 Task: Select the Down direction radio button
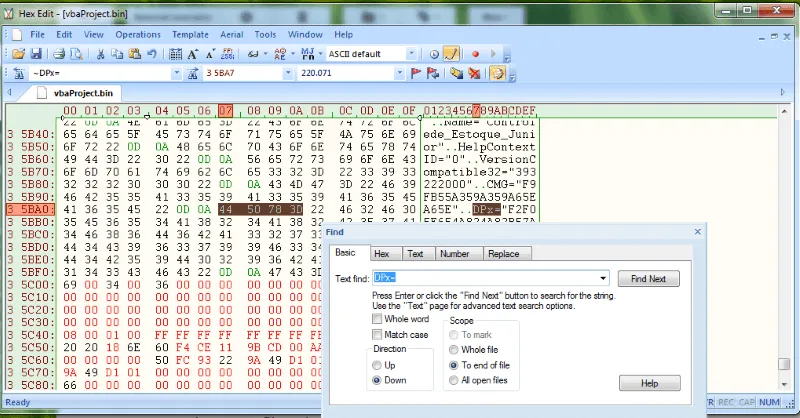click(x=377, y=380)
